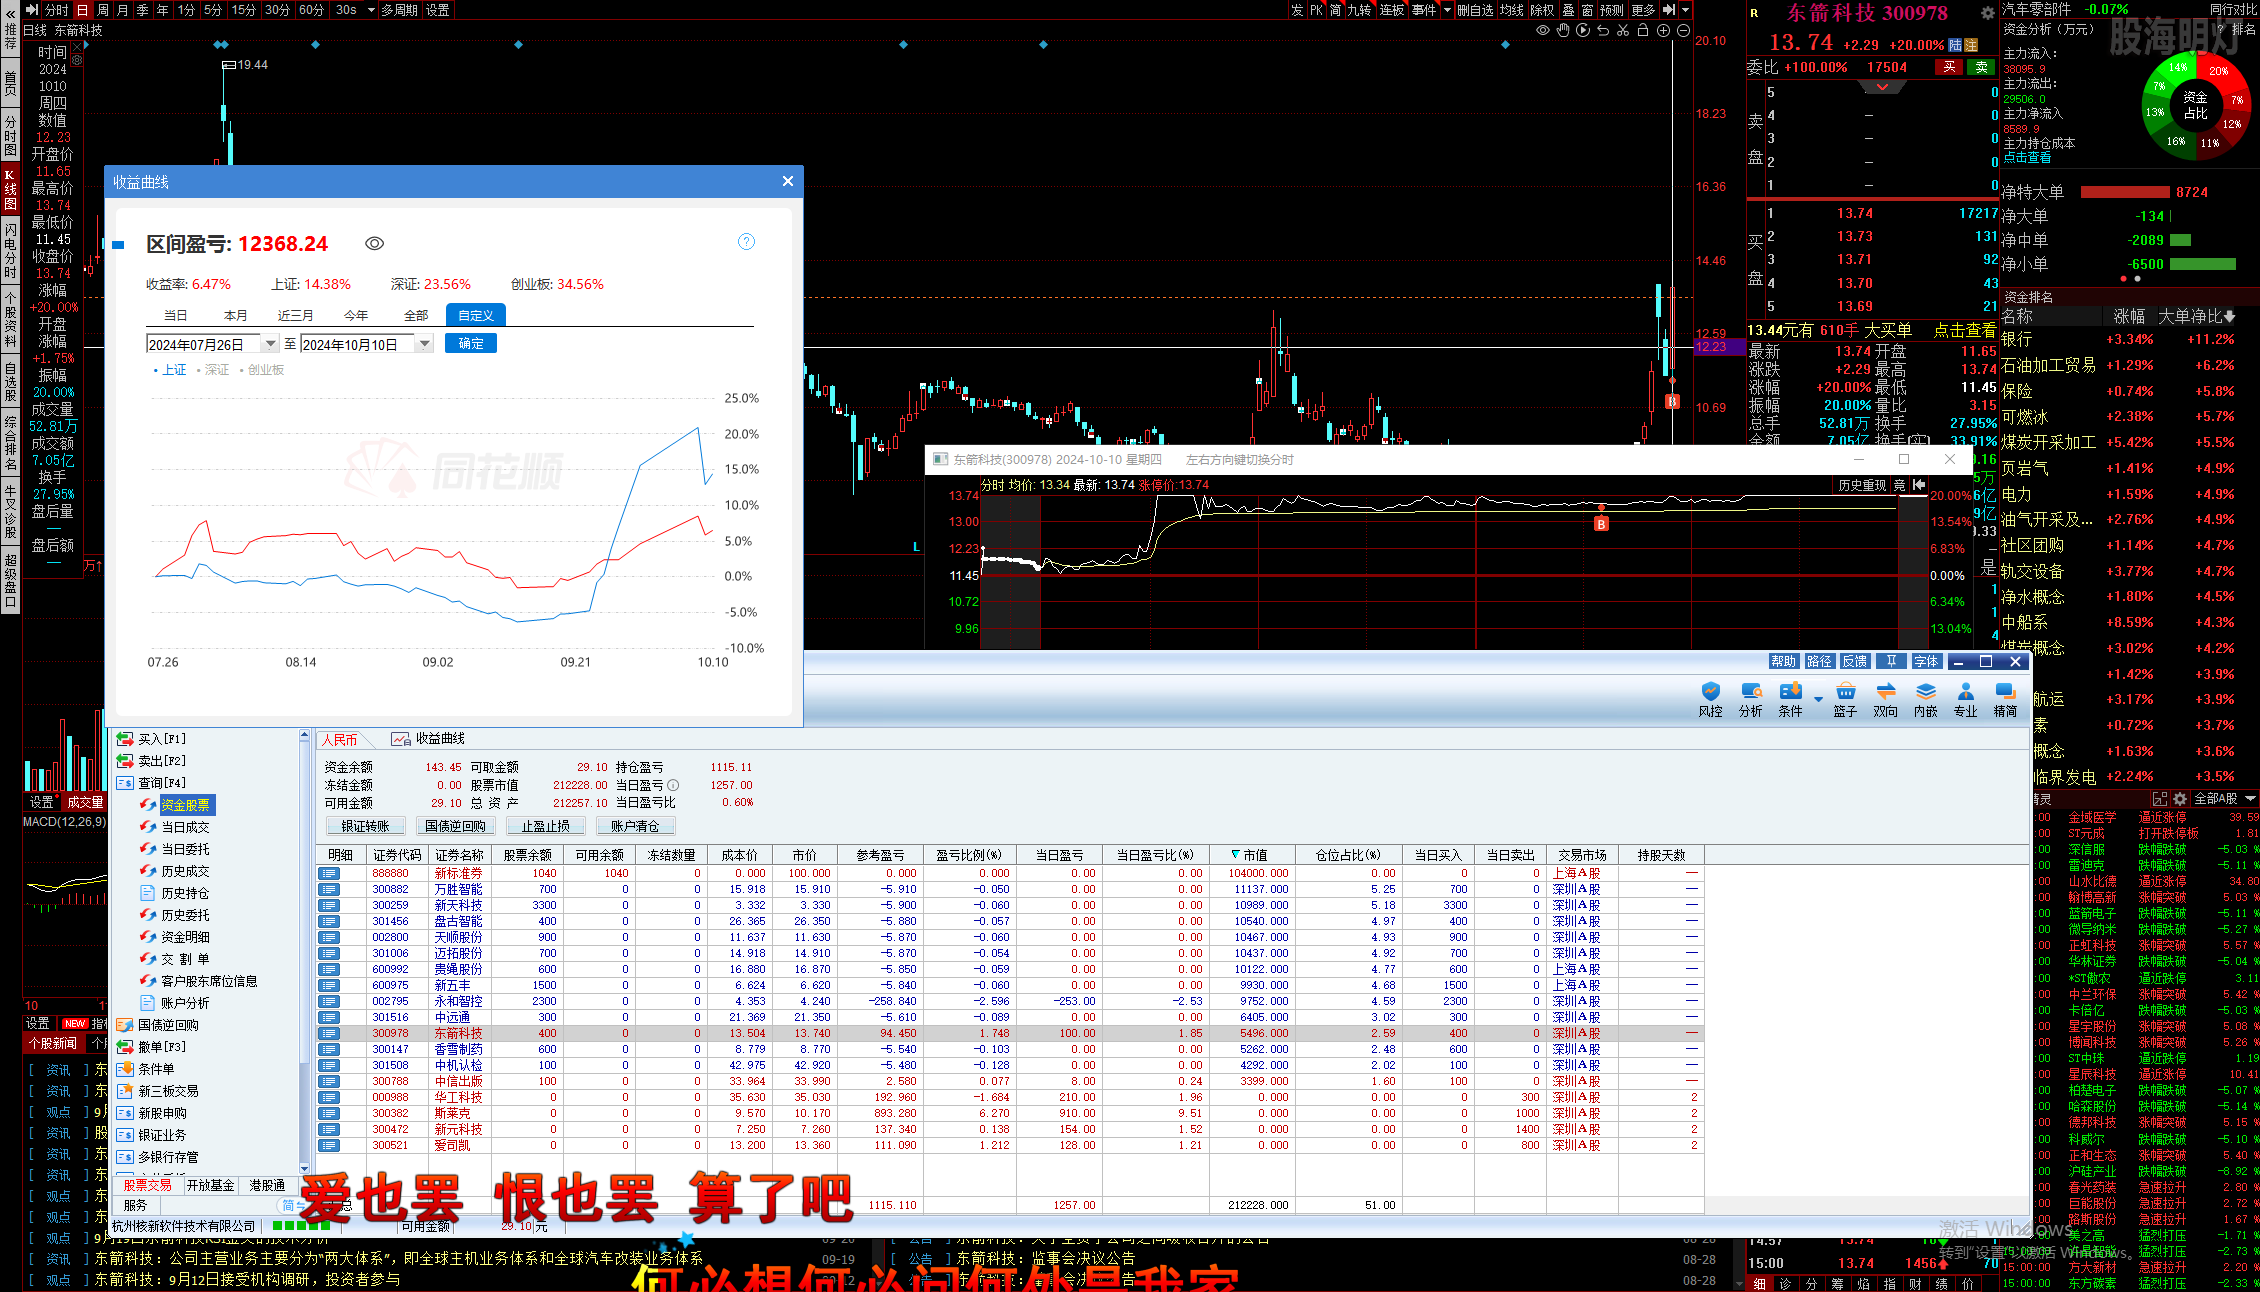Click the 买 buy button near 委比
Viewport: 2260px width, 1292px height.
point(1949,67)
